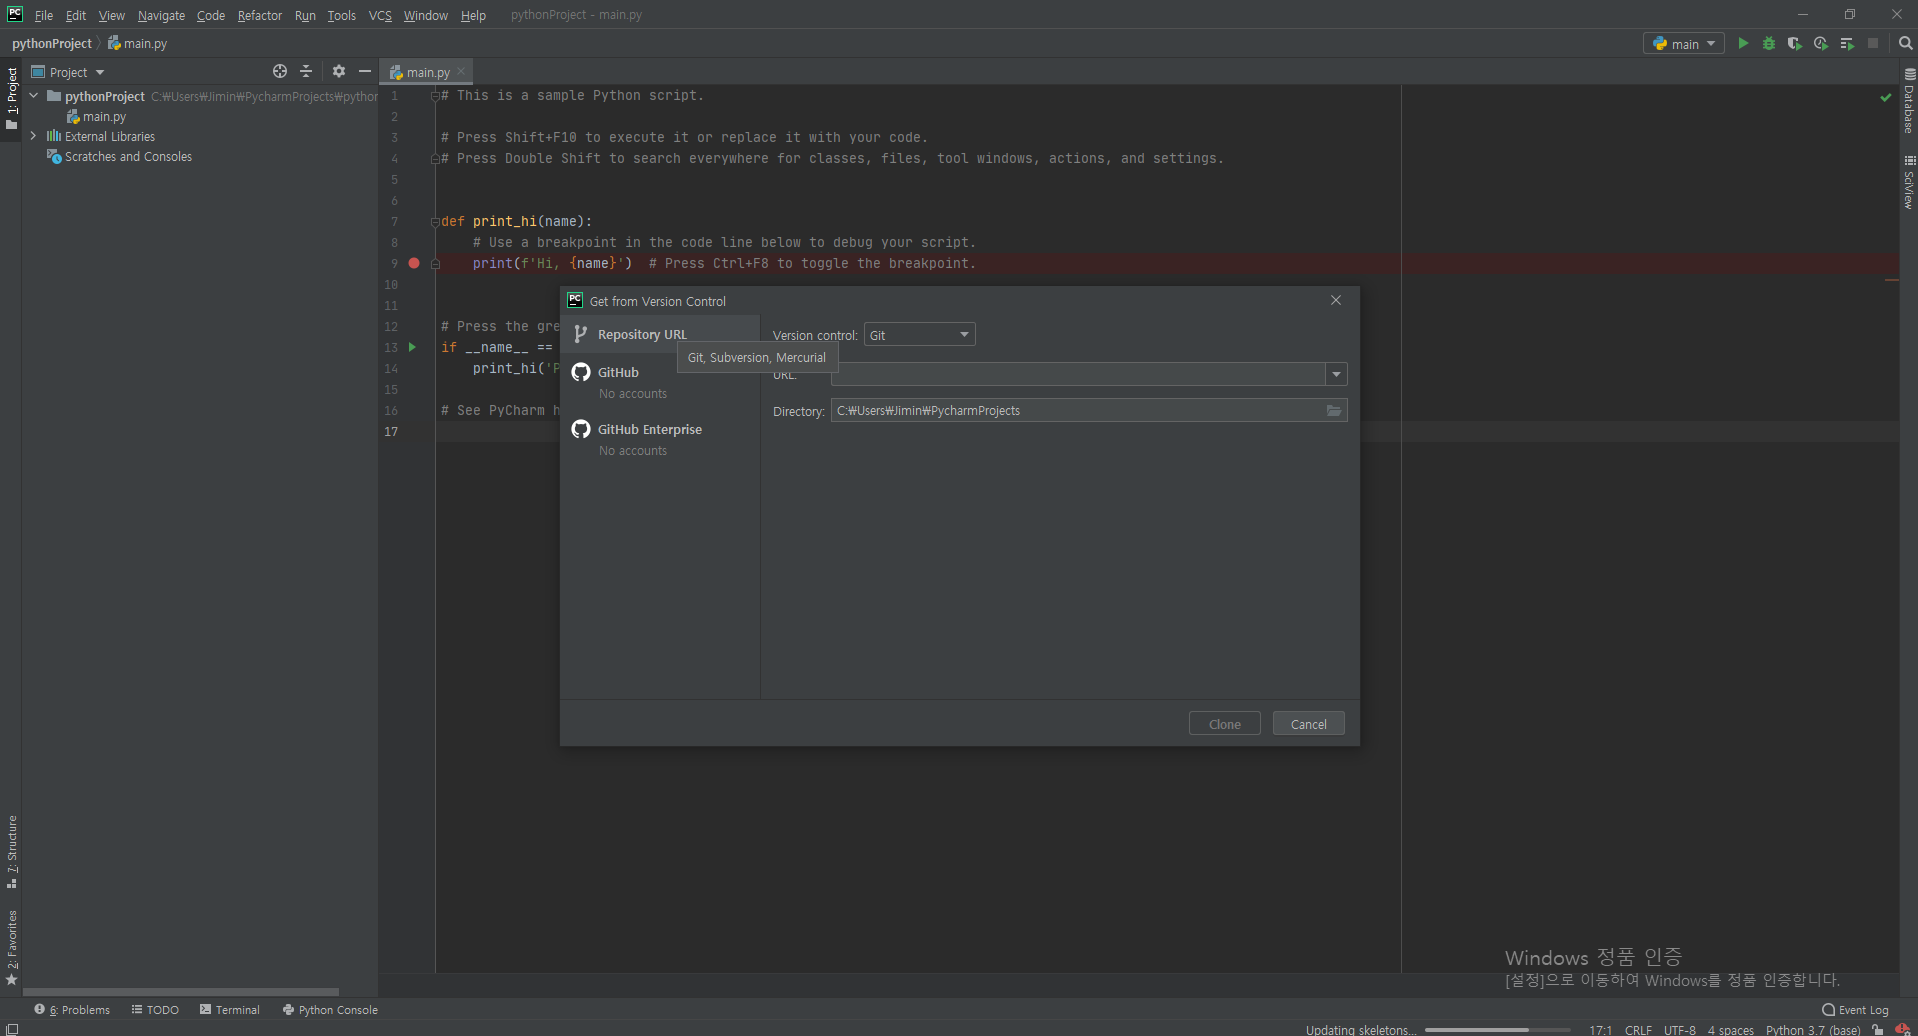This screenshot has height=1036, width=1918.
Task: Collapse all in Project panel
Action: pyautogui.click(x=306, y=71)
